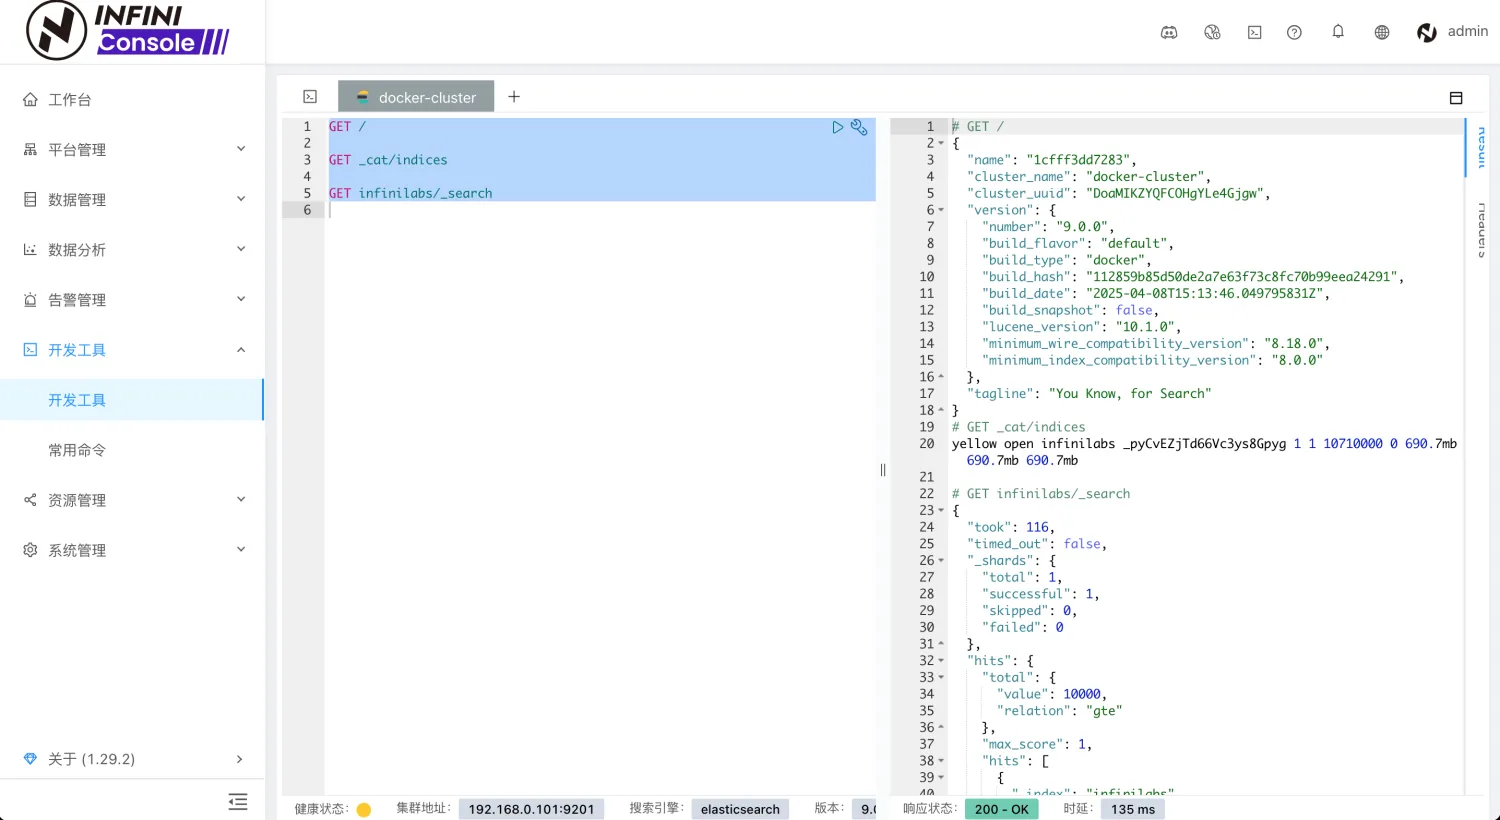
Task: Expand the 数据管理 menu
Action: pyautogui.click(x=132, y=199)
